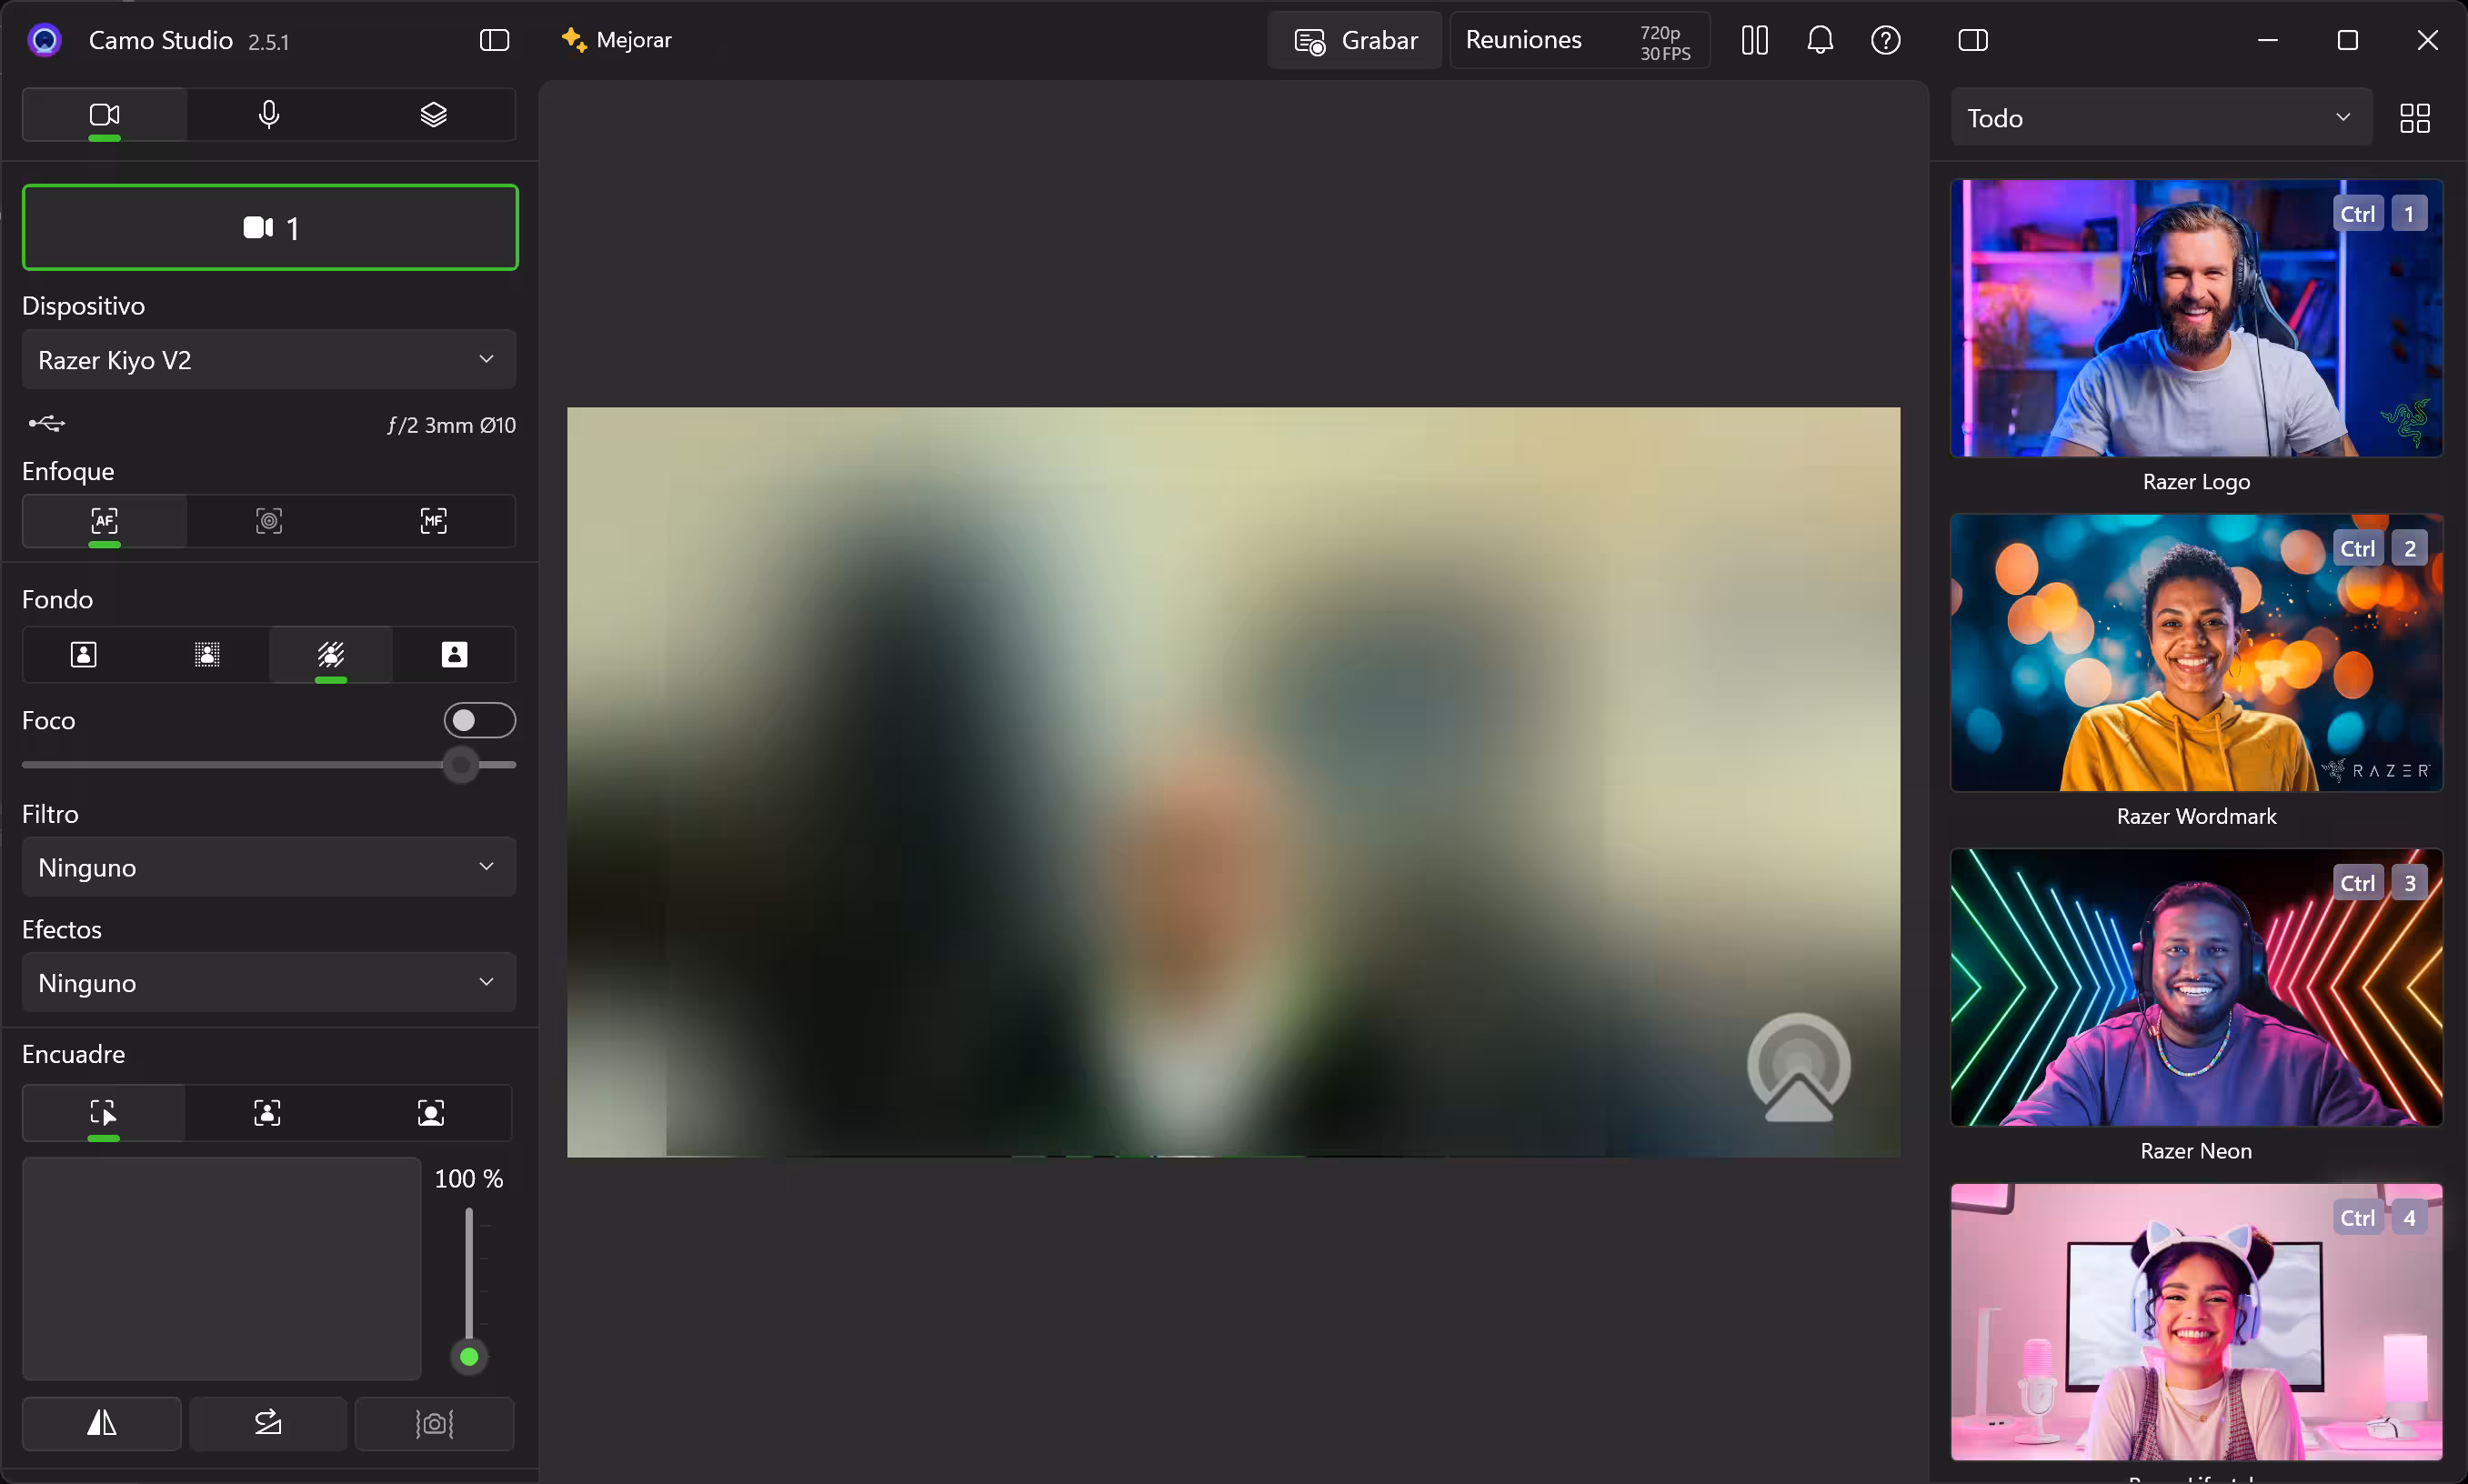Click the Mejorar button
2468x1484 pixels.
[616, 40]
